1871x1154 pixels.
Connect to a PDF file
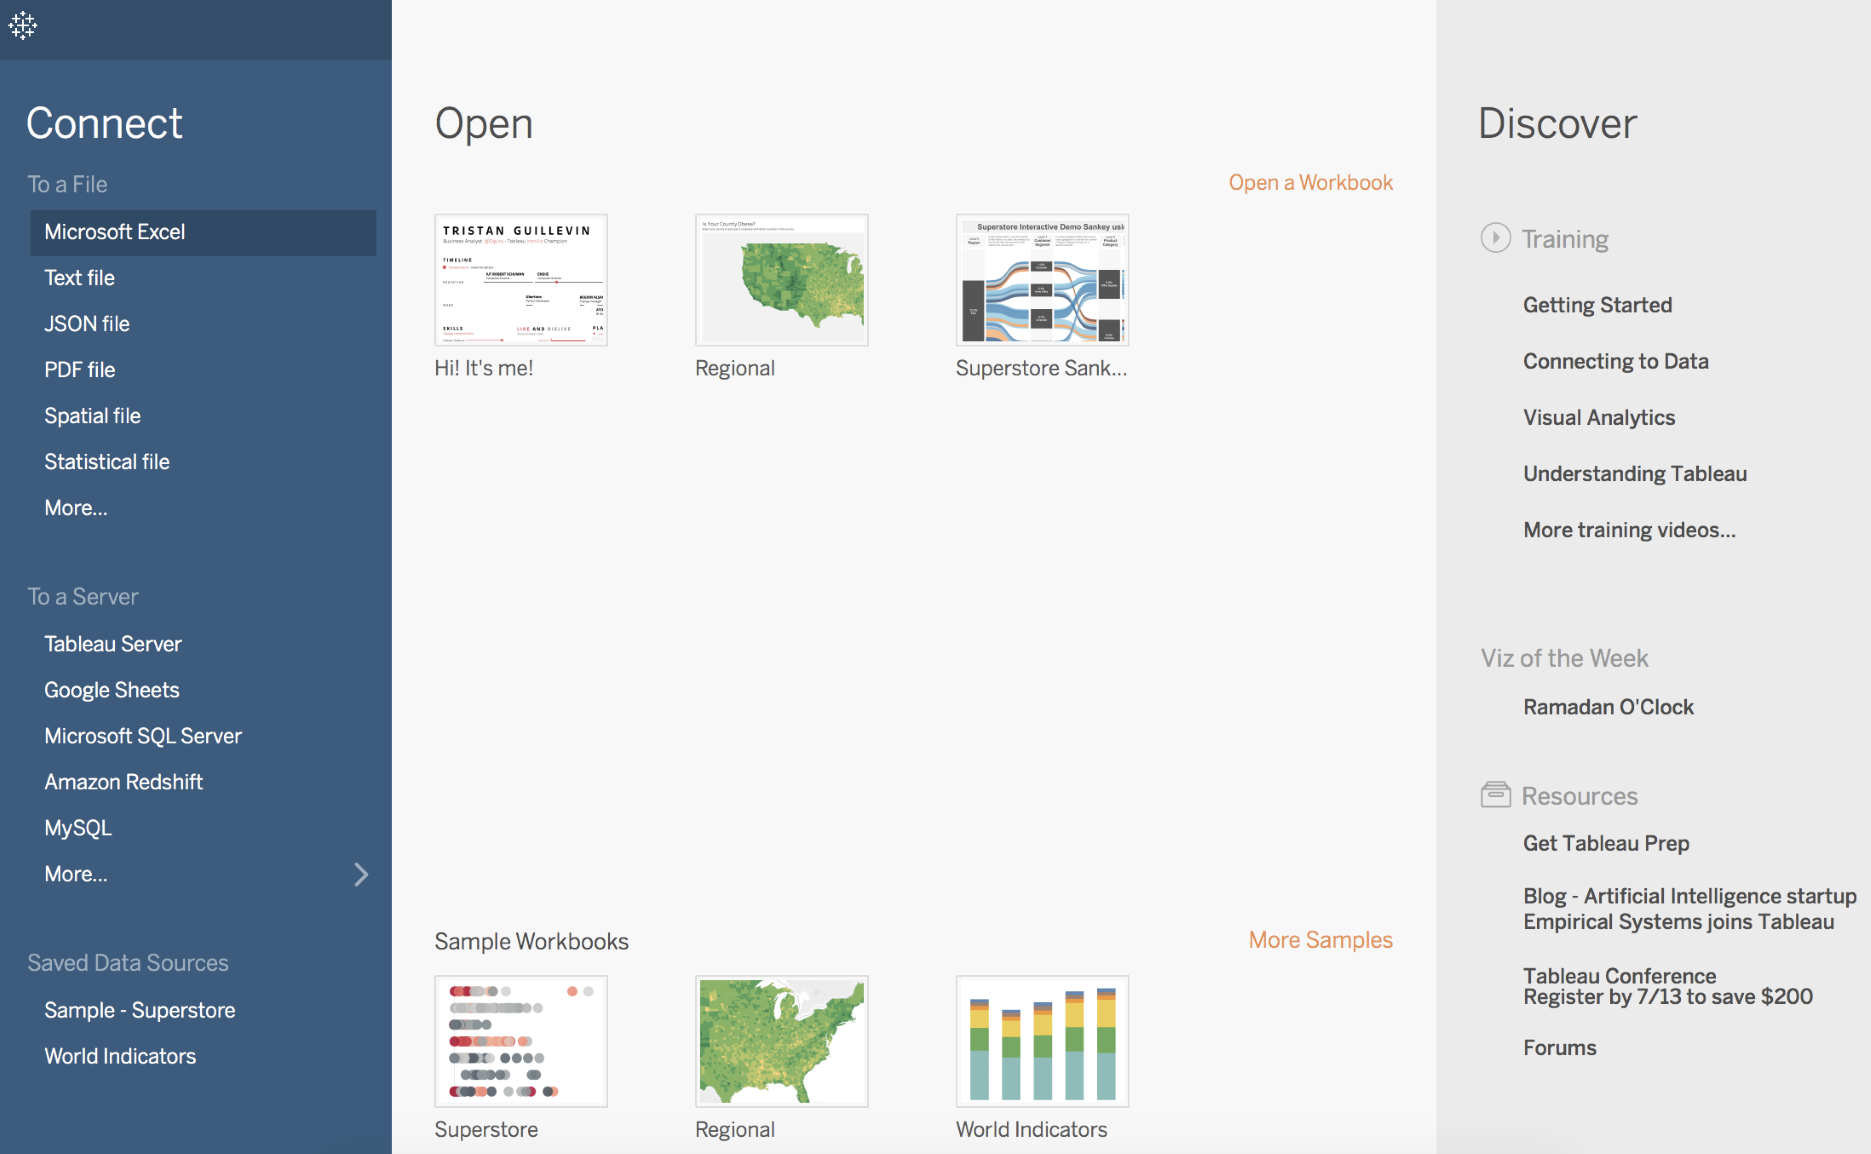click(80, 370)
